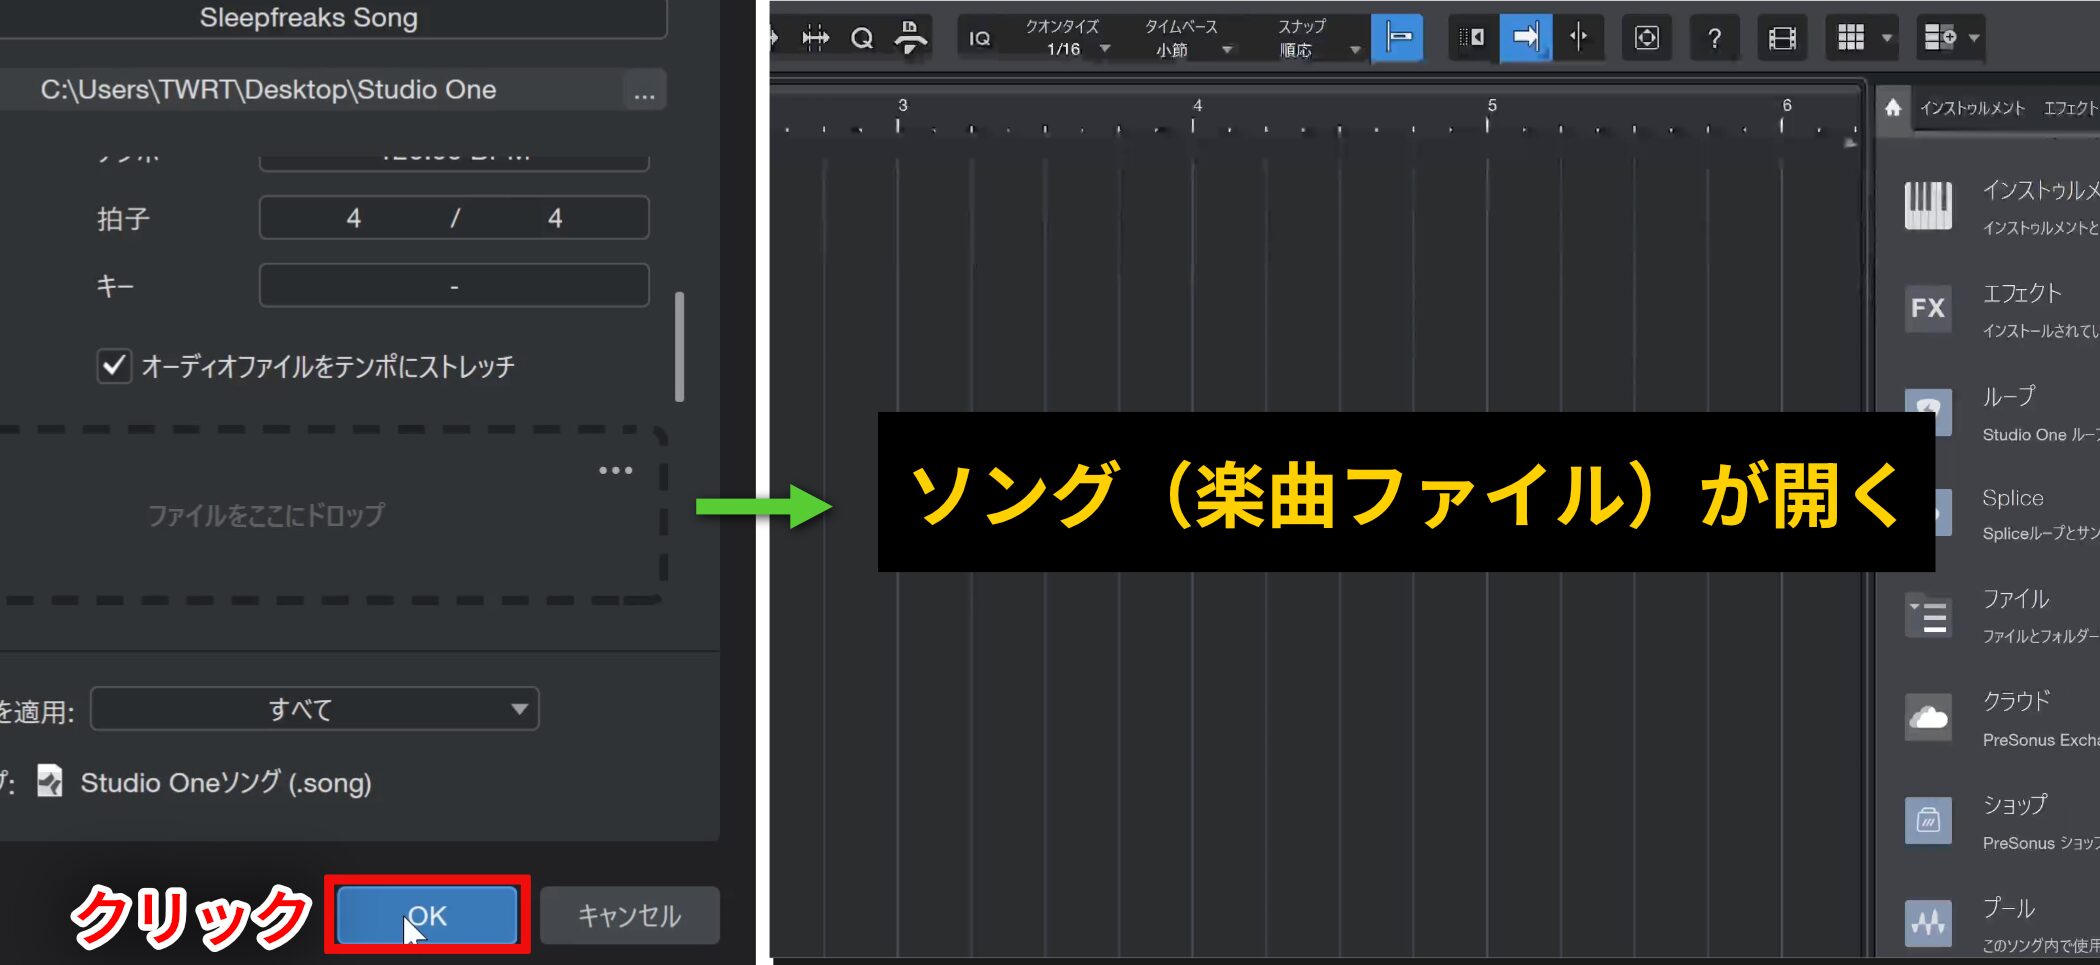Open the FX effects browser tile

point(1927,308)
